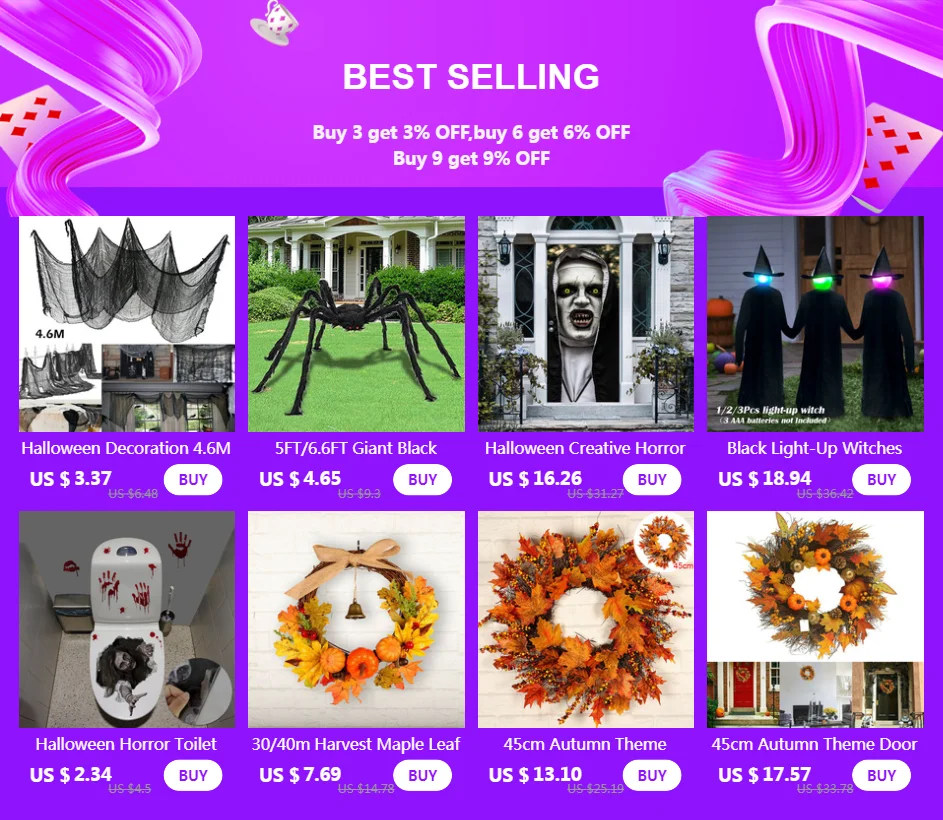Click BUY next to US $17.57
The height and width of the screenshot is (820, 943).
click(x=881, y=775)
